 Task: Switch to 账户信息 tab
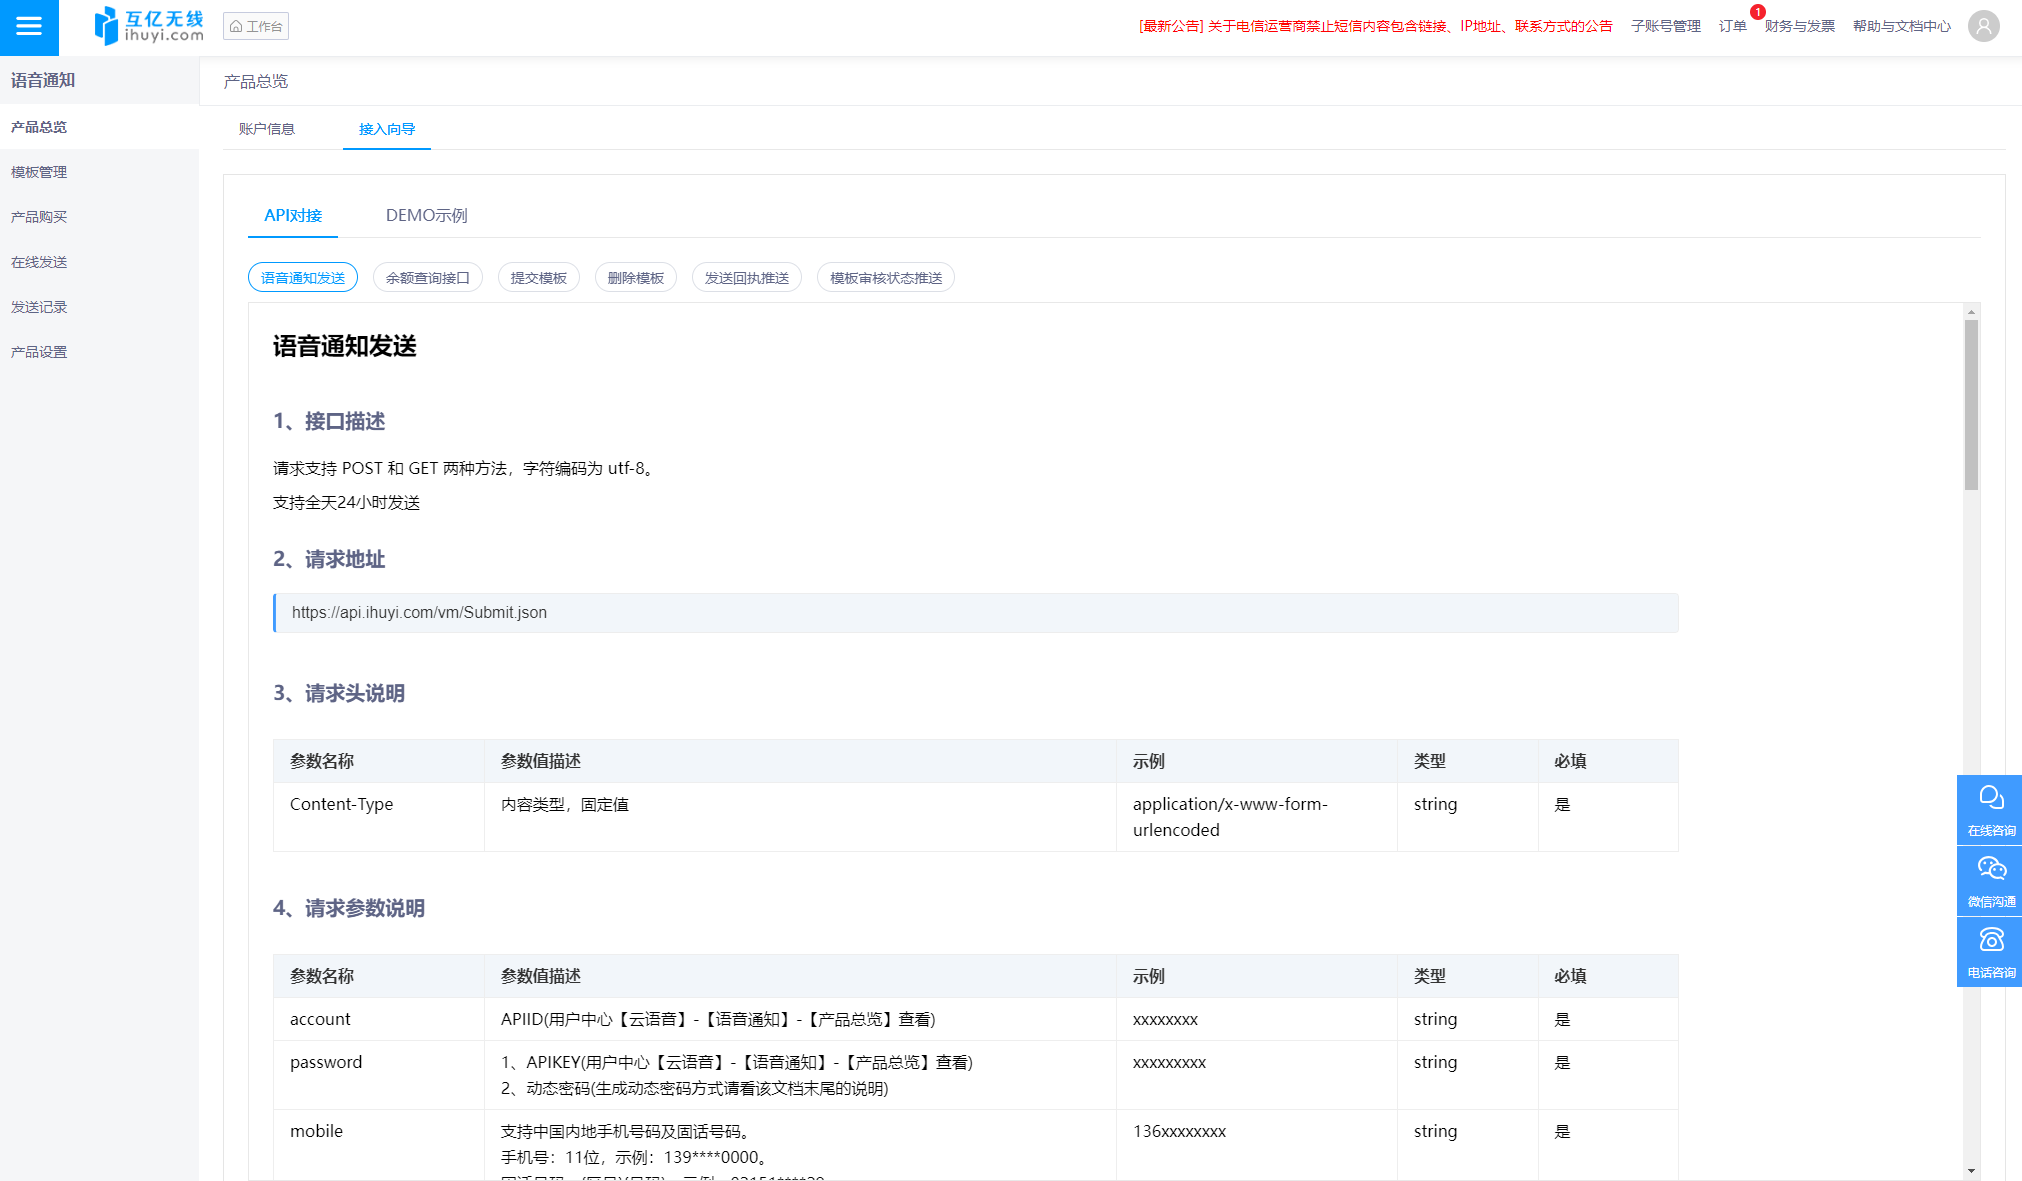click(266, 129)
